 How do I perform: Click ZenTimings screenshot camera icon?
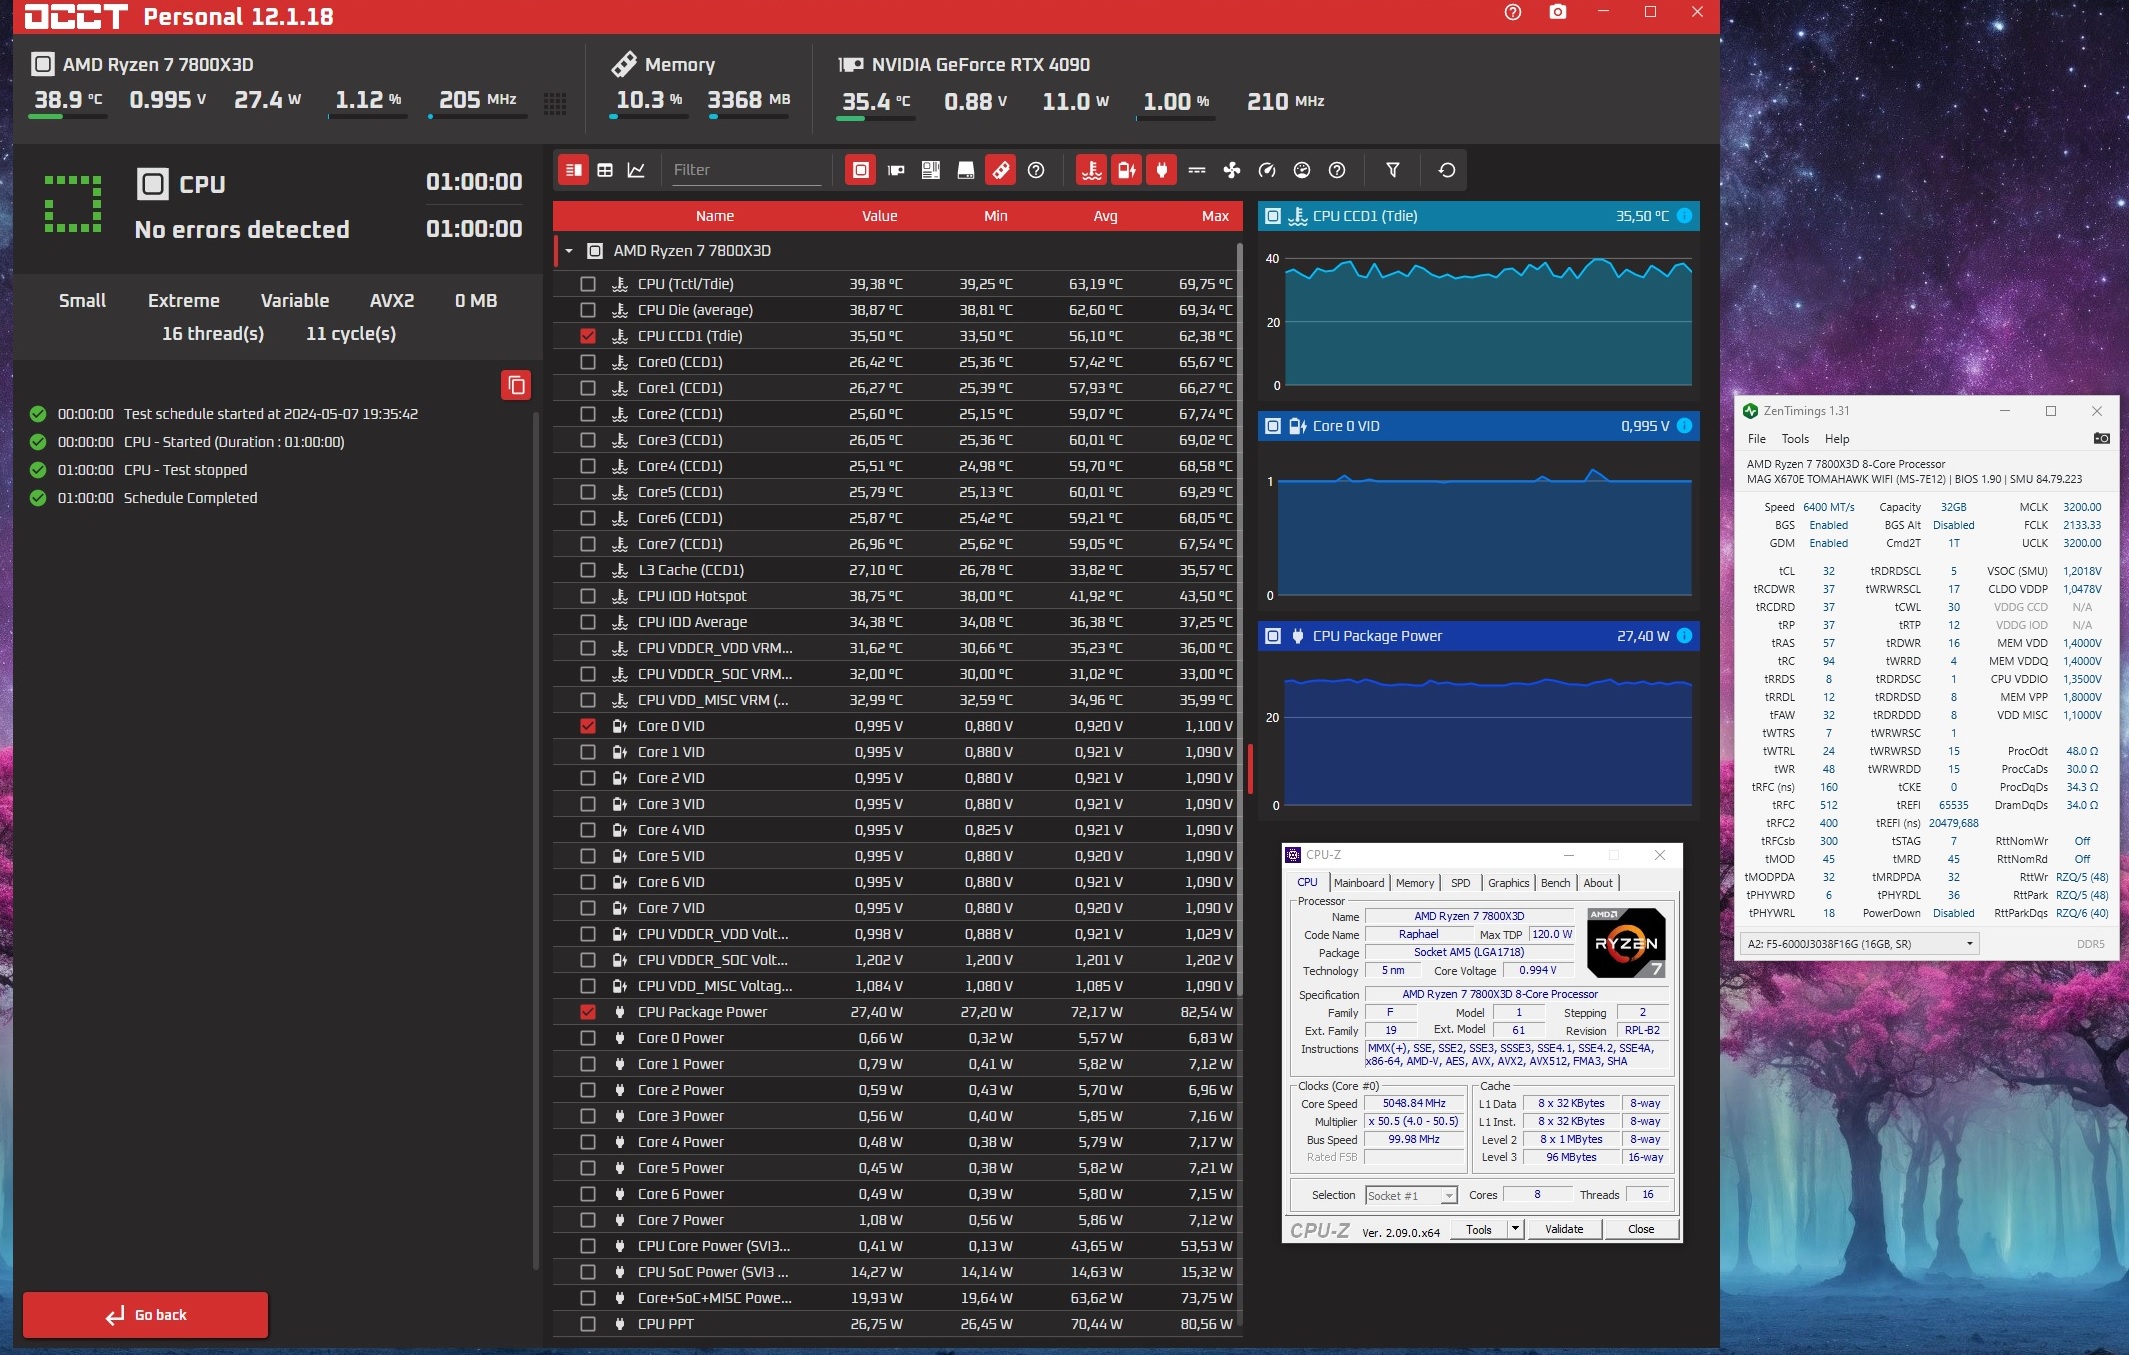click(x=2101, y=438)
